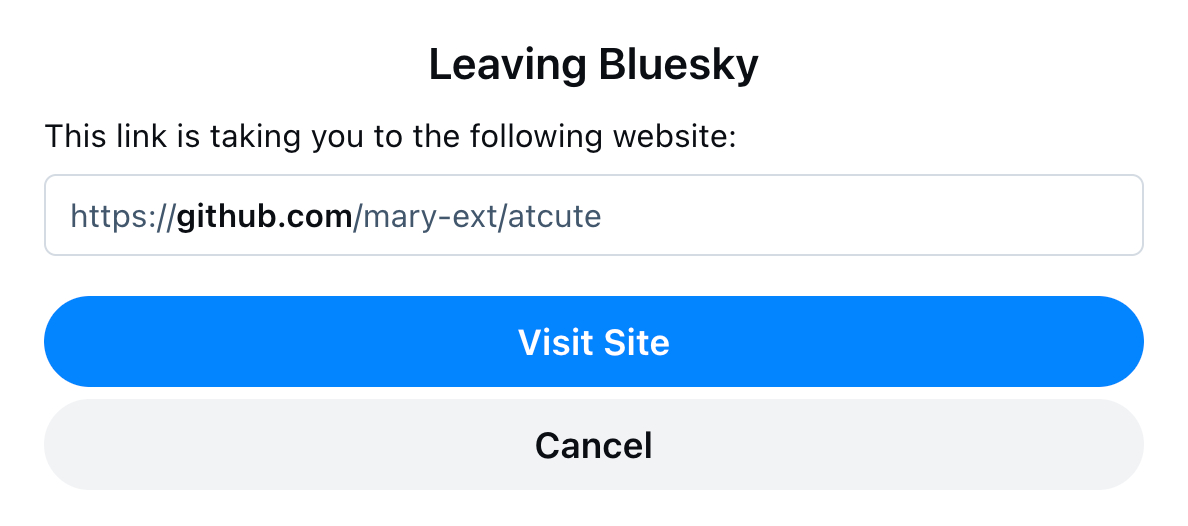Screen dimensions: 1188x526
Task: Dismiss the dialog using the Cancel button
Action: click(593, 445)
